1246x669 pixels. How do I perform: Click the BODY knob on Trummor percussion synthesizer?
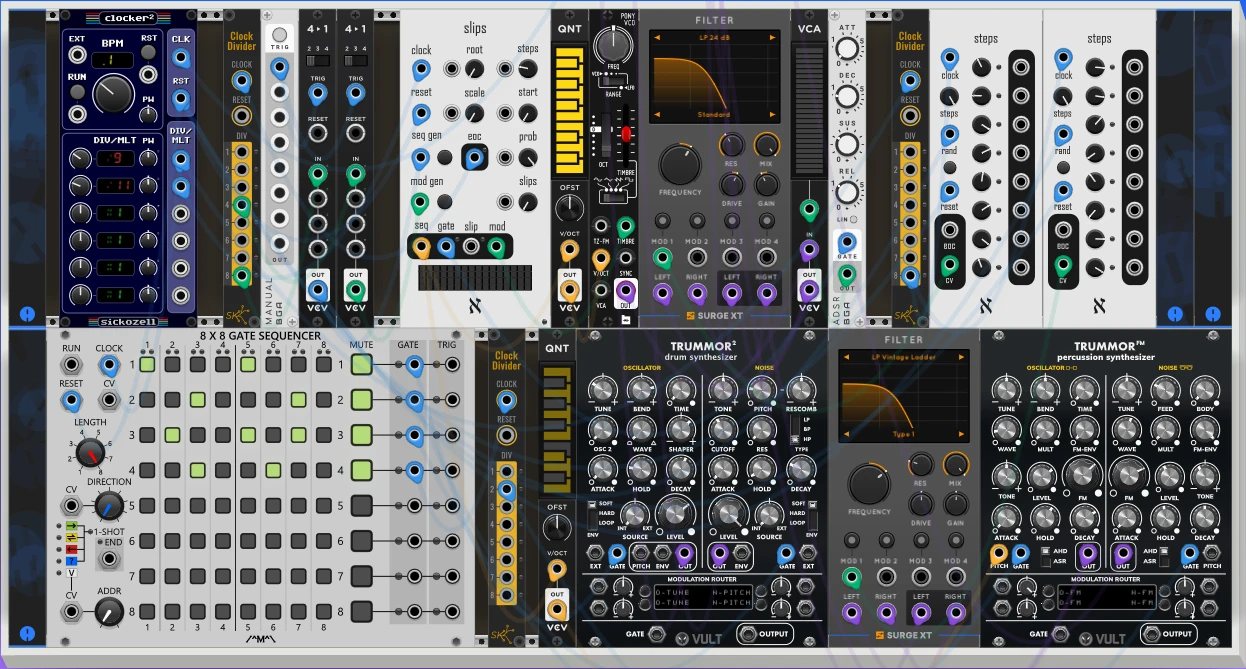[1205, 389]
